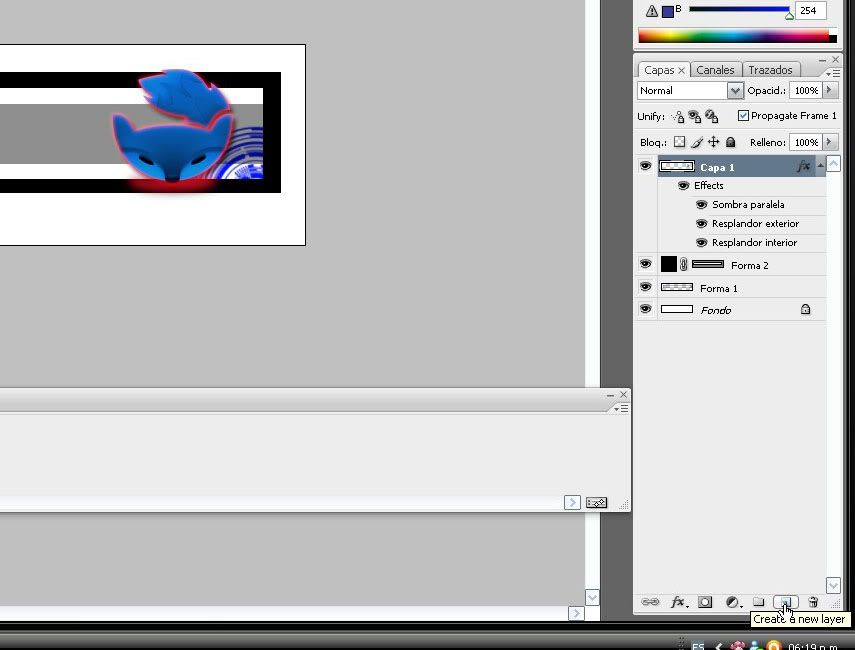Viewport: 855px width, 650px height.
Task: Delete layer using the trash icon
Action: pos(813,602)
